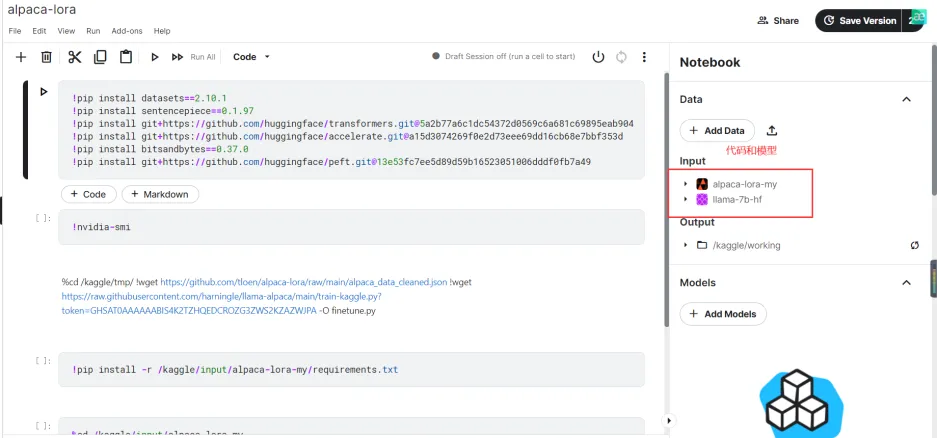Restart session with refresh icon
This screenshot has height=438, width=937.
pos(621,57)
